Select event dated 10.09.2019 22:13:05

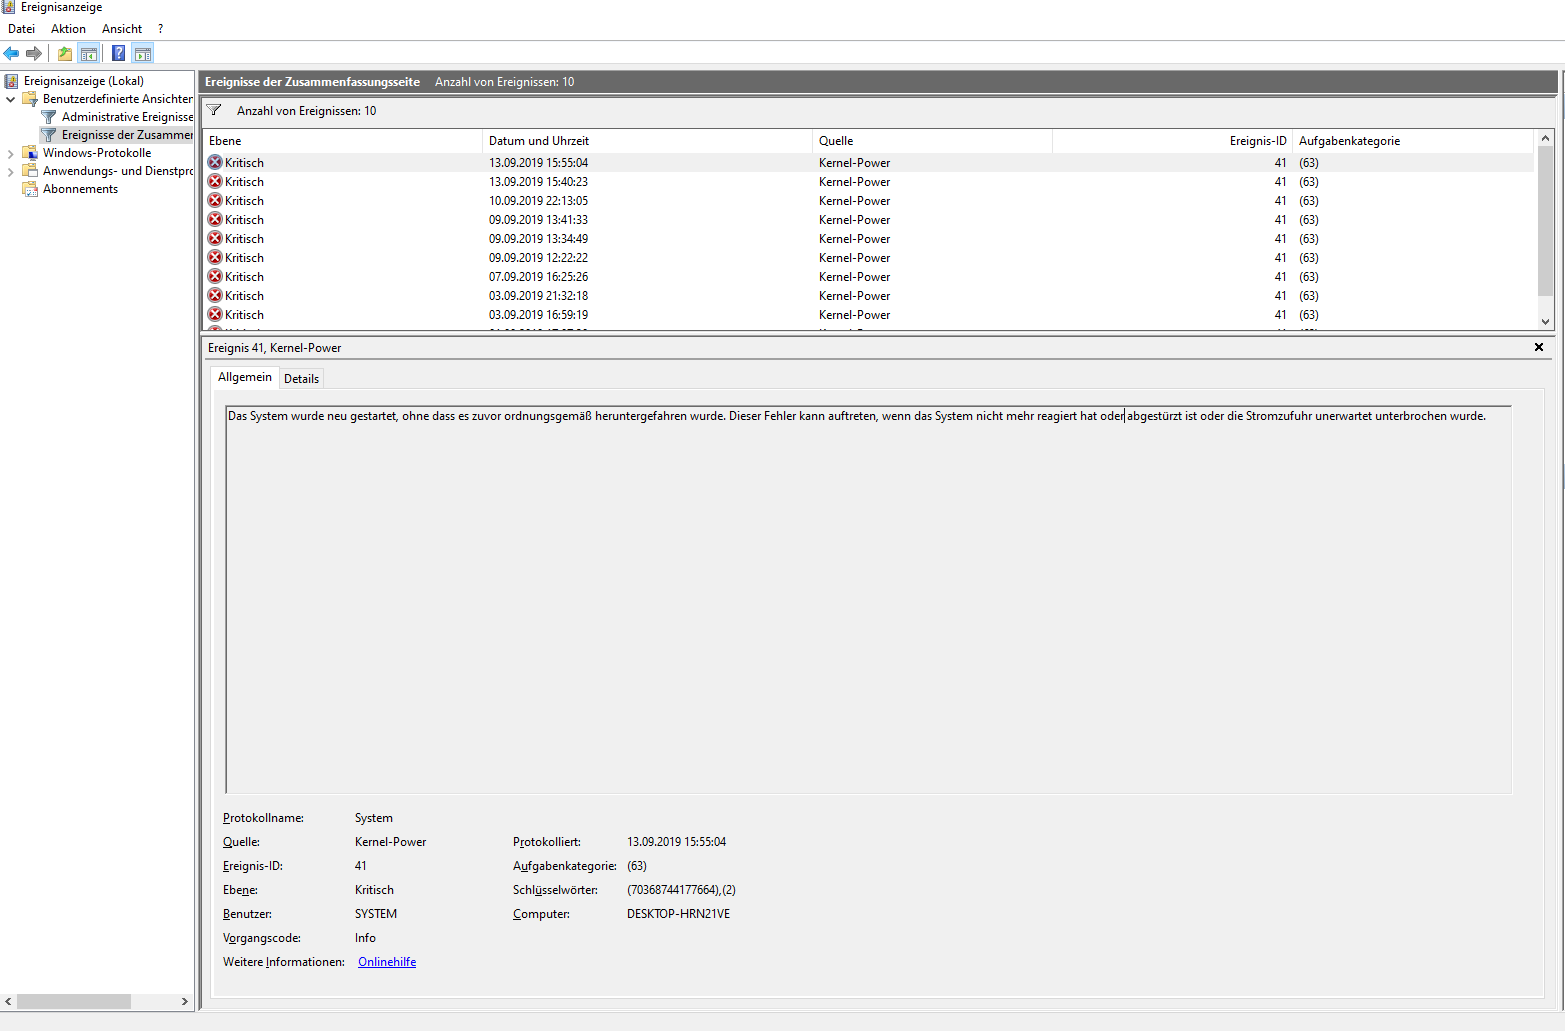(x=868, y=201)
